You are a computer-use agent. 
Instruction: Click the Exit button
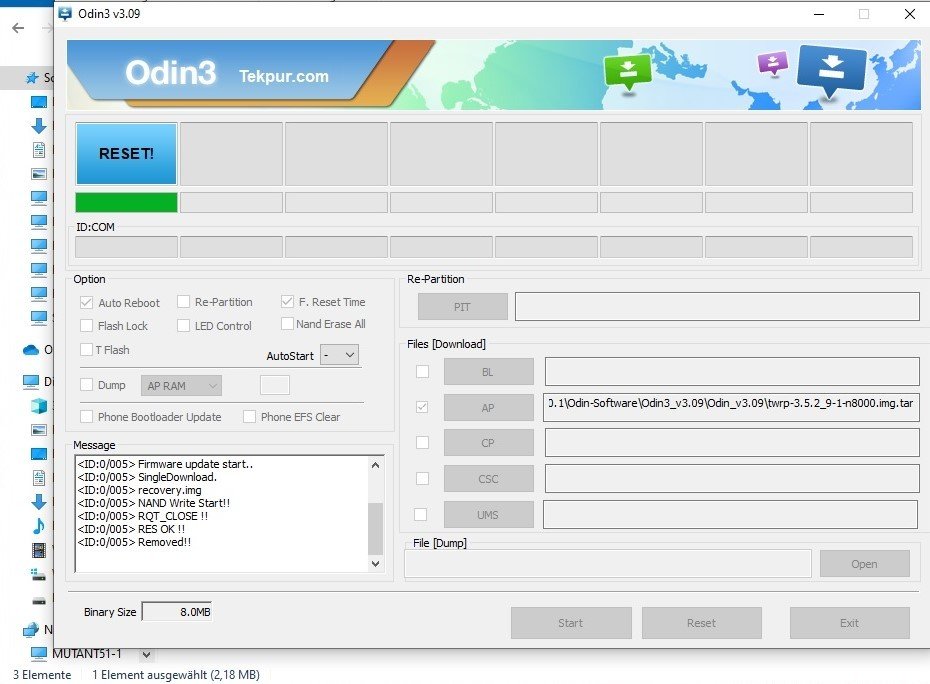click(x=849, y=623)
